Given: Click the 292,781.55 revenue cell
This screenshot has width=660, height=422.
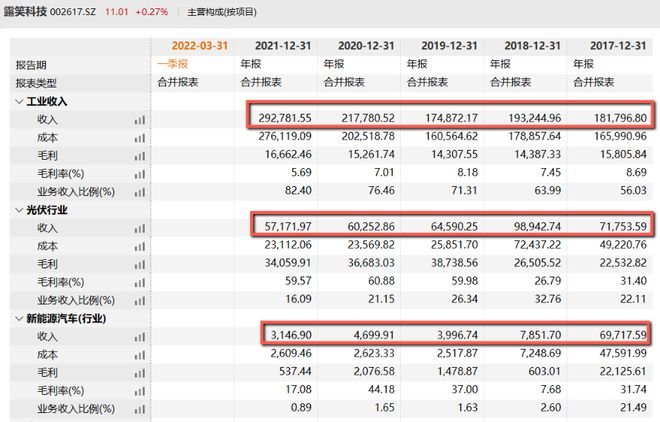Looking at the screenshot, I should coord(285,118).
